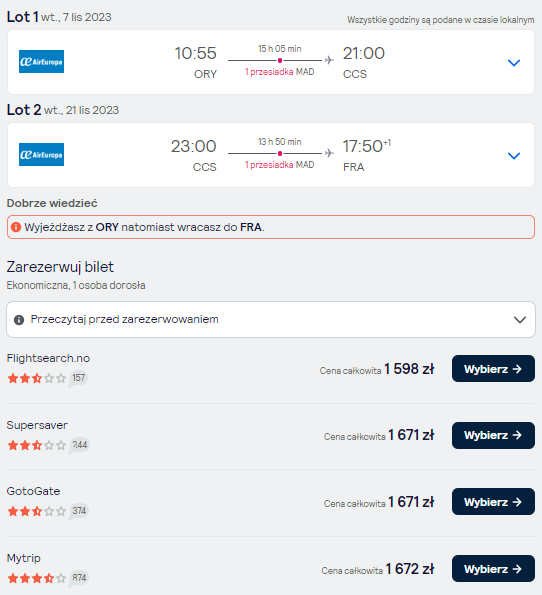The image size is (542, 595).
Task: Open Mytrip 874 reviews bubble
Action: (x=79, y=578)
